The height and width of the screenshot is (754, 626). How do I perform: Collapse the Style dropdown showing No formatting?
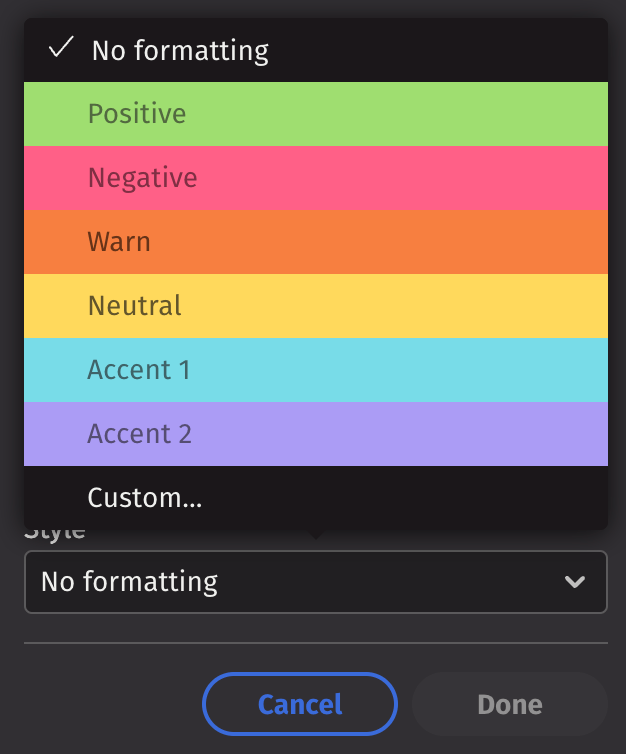coord(315,582)
